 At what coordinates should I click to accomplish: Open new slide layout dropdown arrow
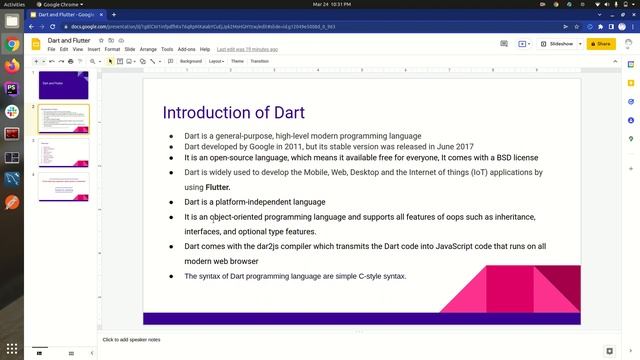(43, 61)
